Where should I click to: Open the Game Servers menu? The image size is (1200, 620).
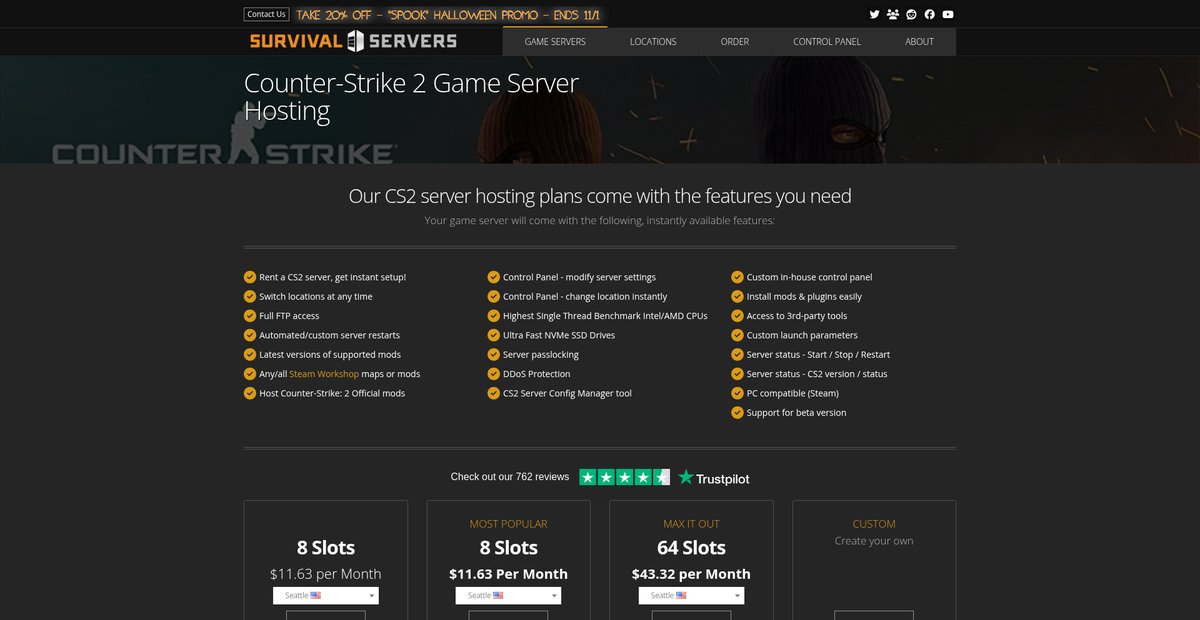click(x=555, y=42)
